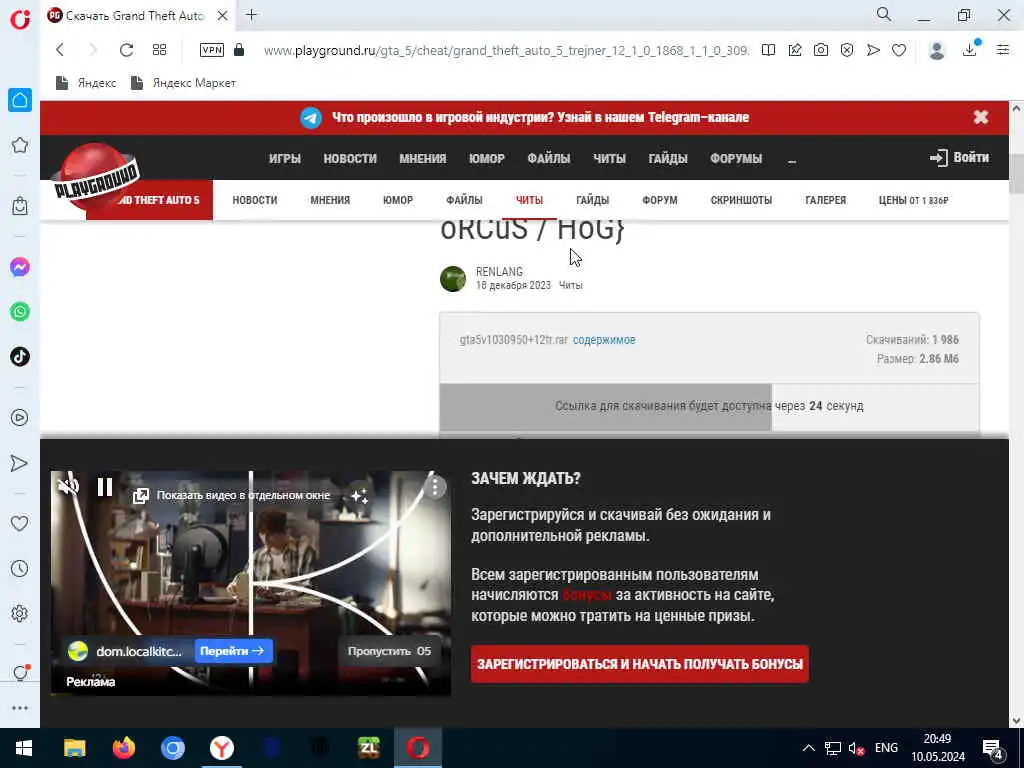Open ЦЕНЫ ОТ 1 836Р tab
This screenshot has width=1024, height=768.
[913, 200]
